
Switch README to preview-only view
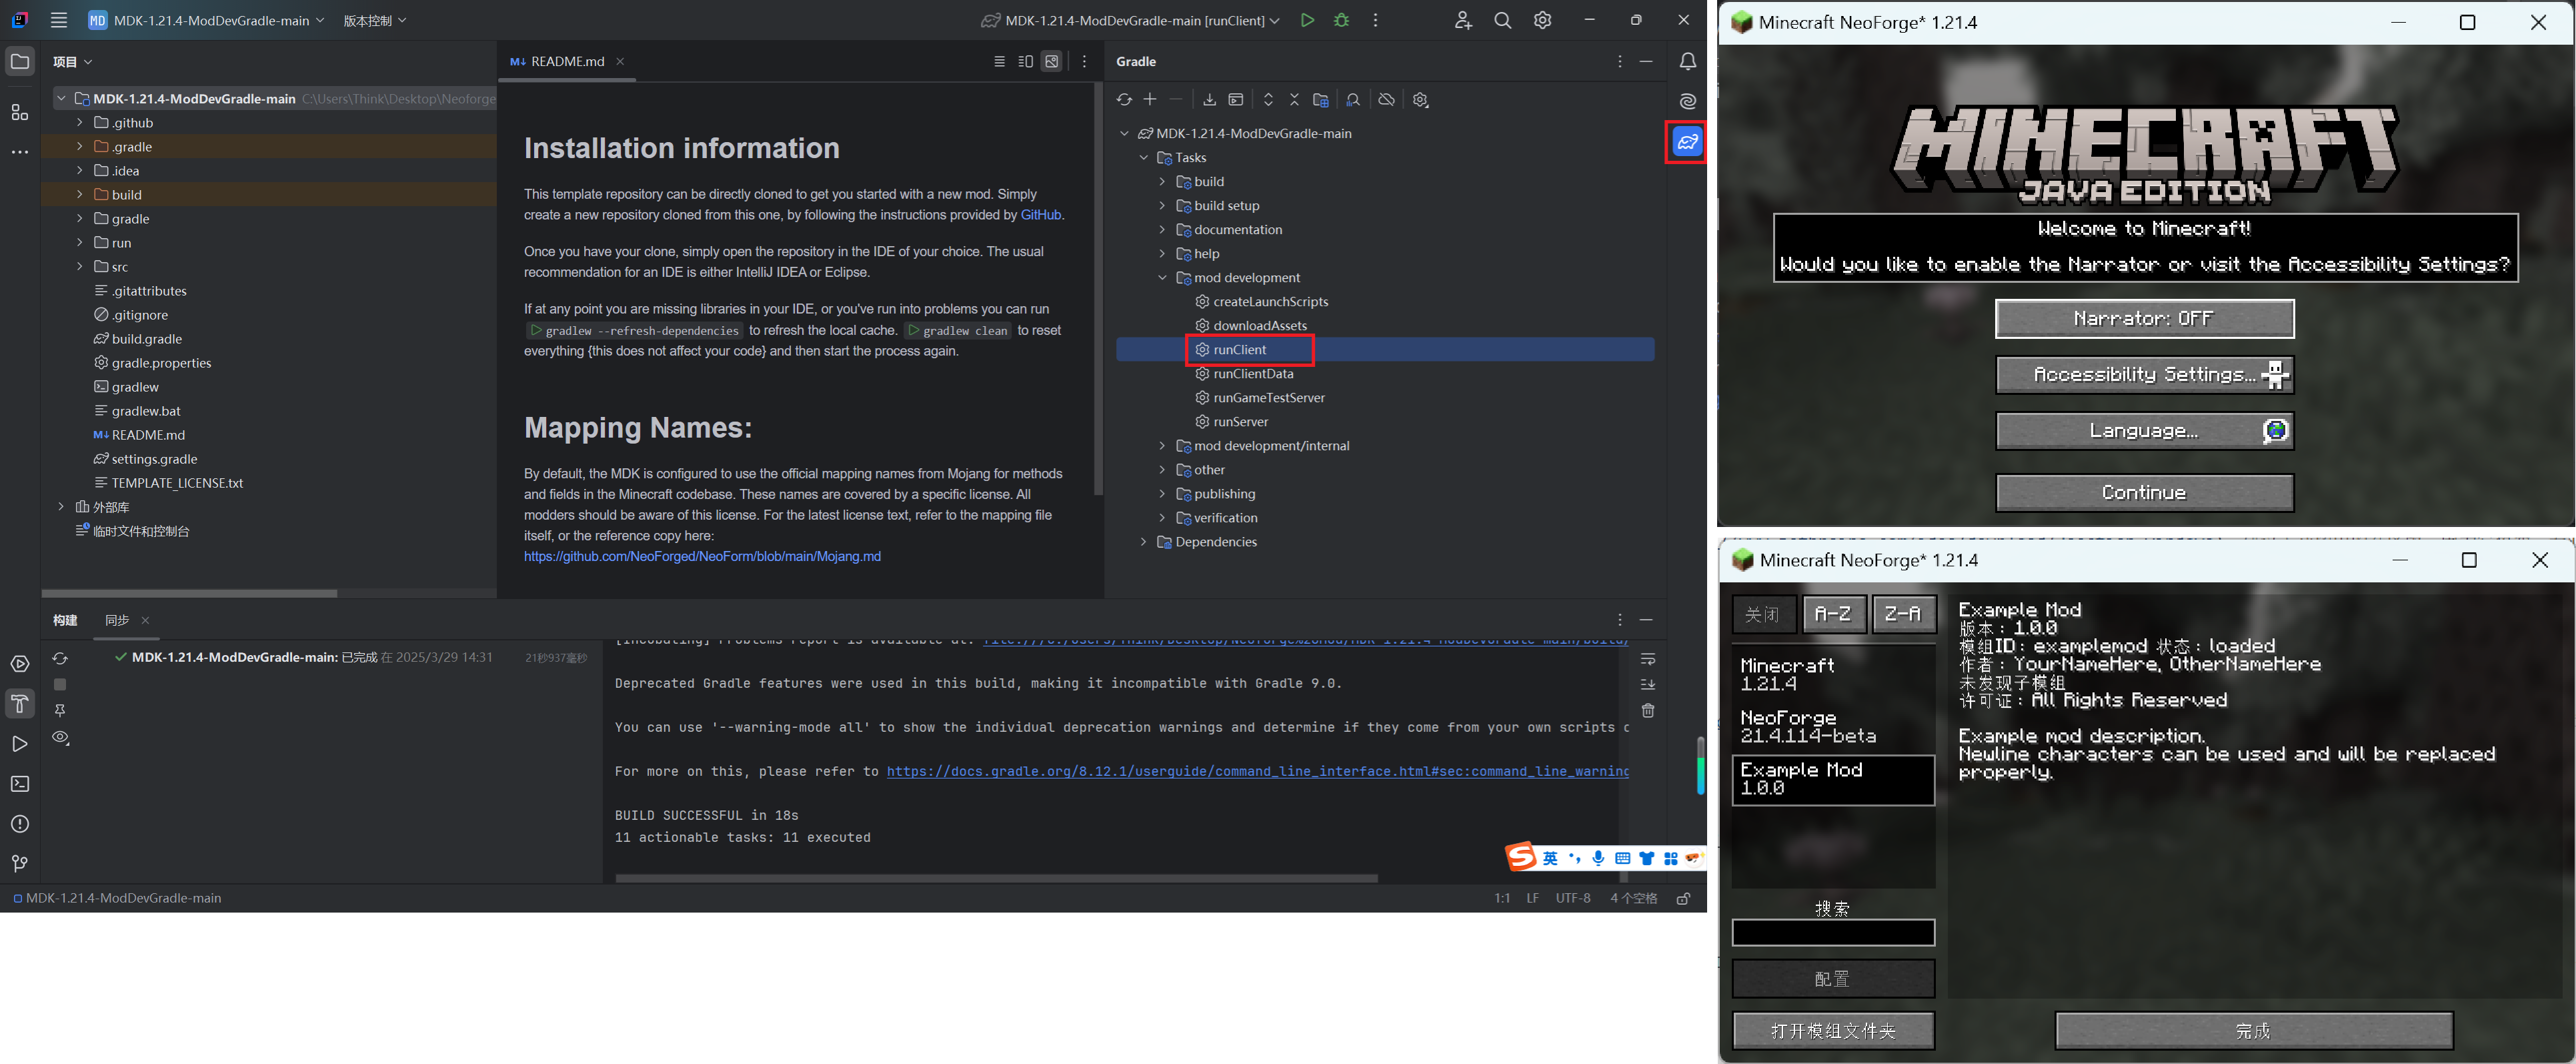1052,61
